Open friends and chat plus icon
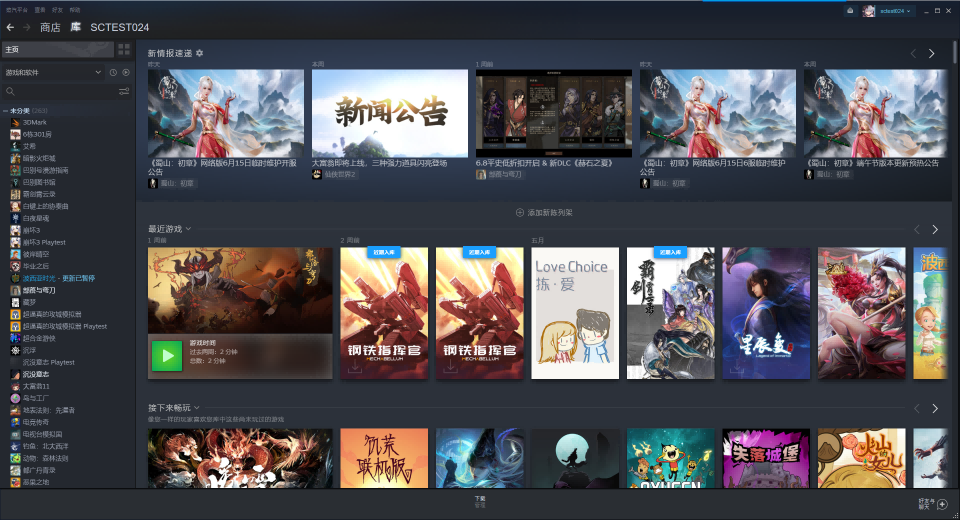Screen dimensions: 960x520 coord(942,504)
